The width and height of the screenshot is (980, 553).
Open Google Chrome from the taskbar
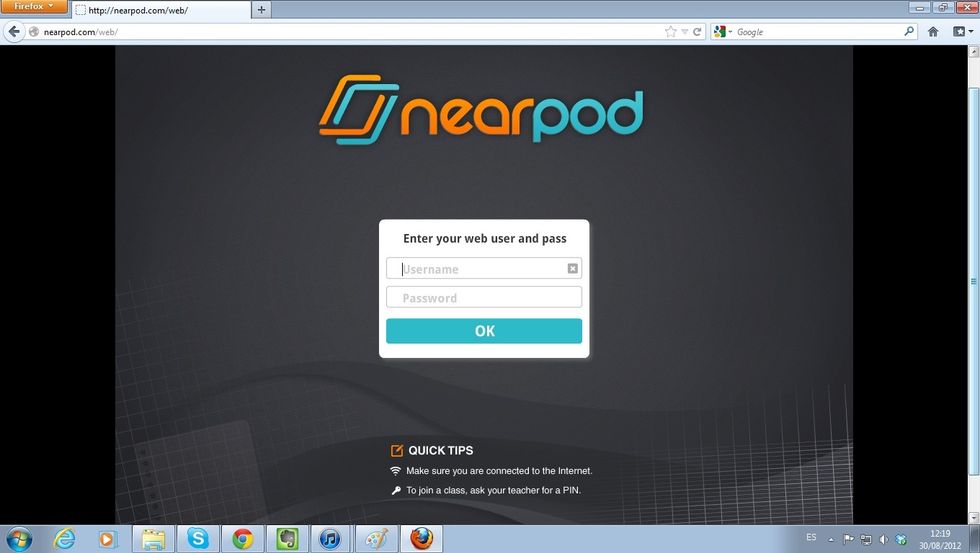242,539
